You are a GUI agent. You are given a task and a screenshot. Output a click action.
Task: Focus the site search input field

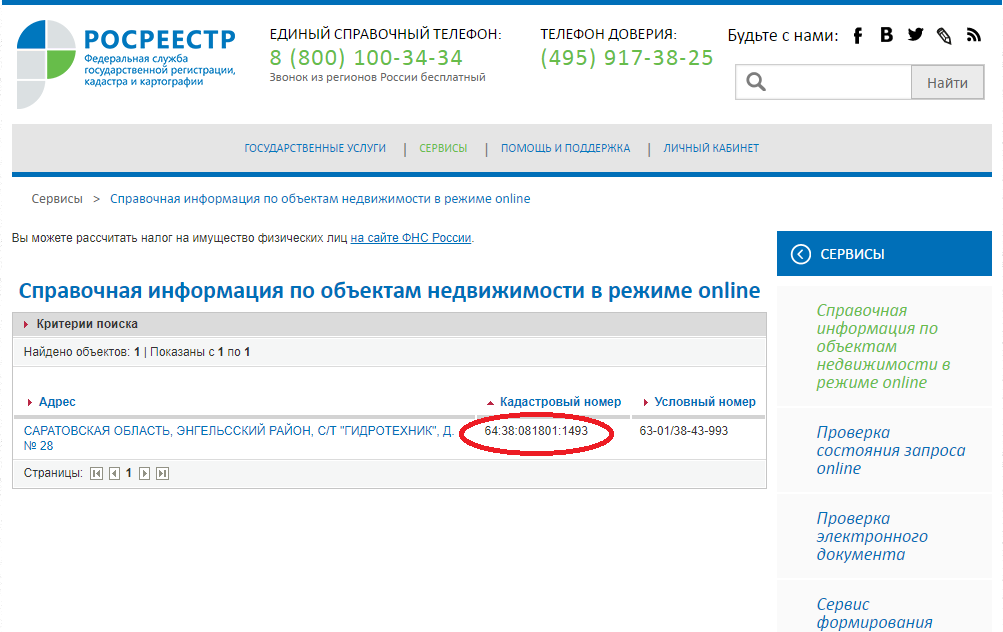tap(823, 82)
